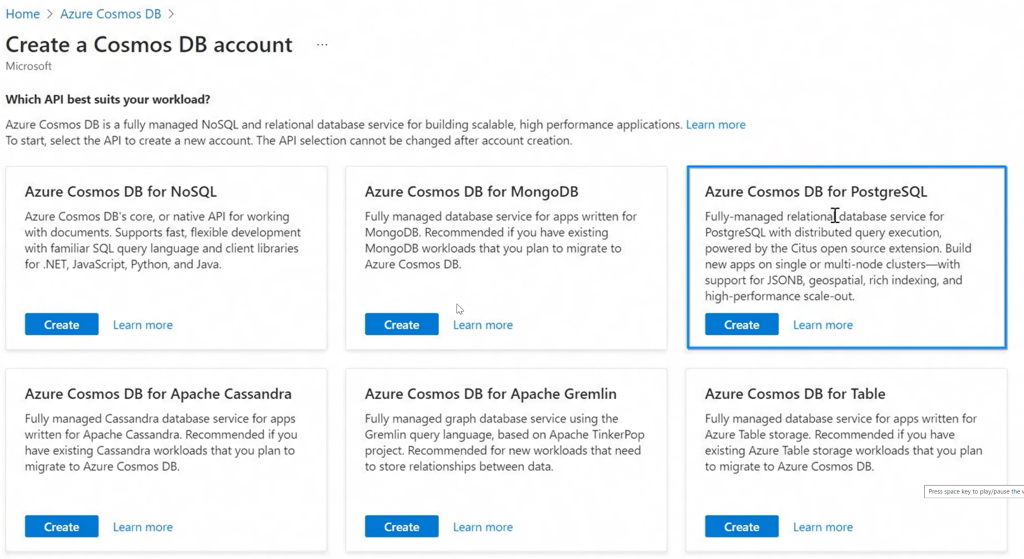The height and width of the screenshot is (559, 1024).
Task: Click the Azure Cosmos DB for MongoDB heading
Action: (471, 192)
